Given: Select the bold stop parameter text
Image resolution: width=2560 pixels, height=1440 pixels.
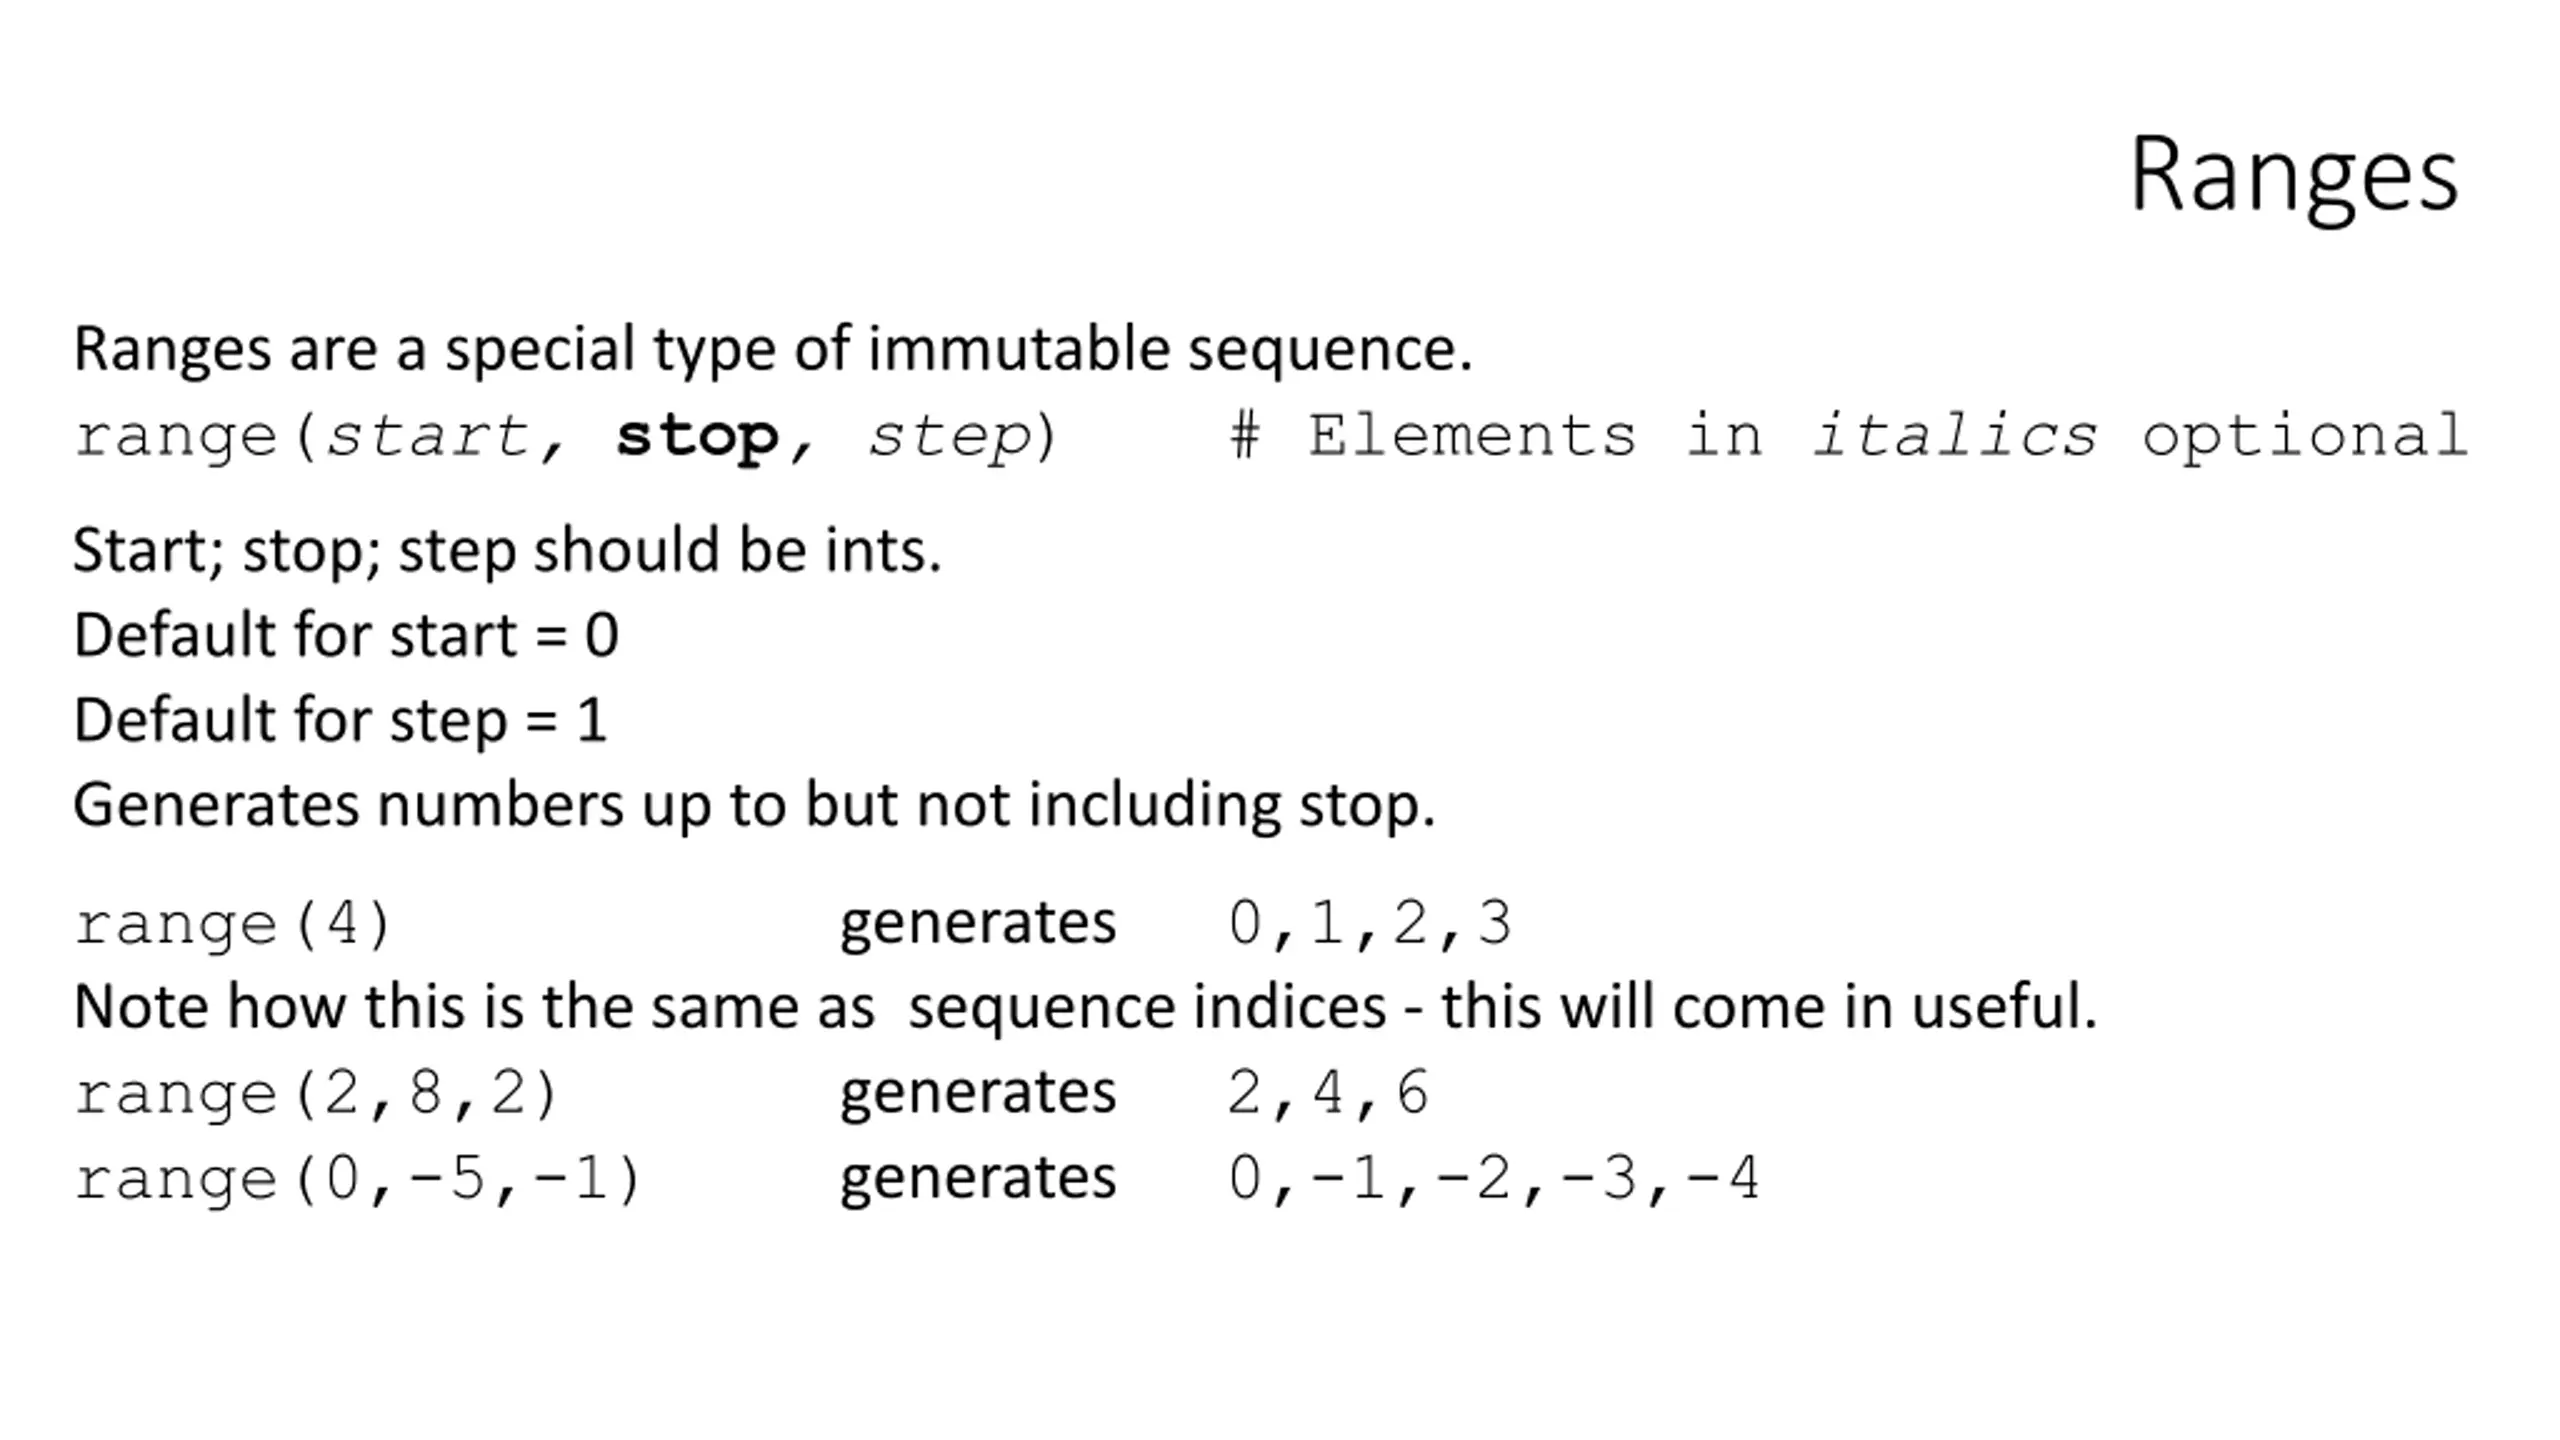Looking at the screenshot, I should point(698,438).
